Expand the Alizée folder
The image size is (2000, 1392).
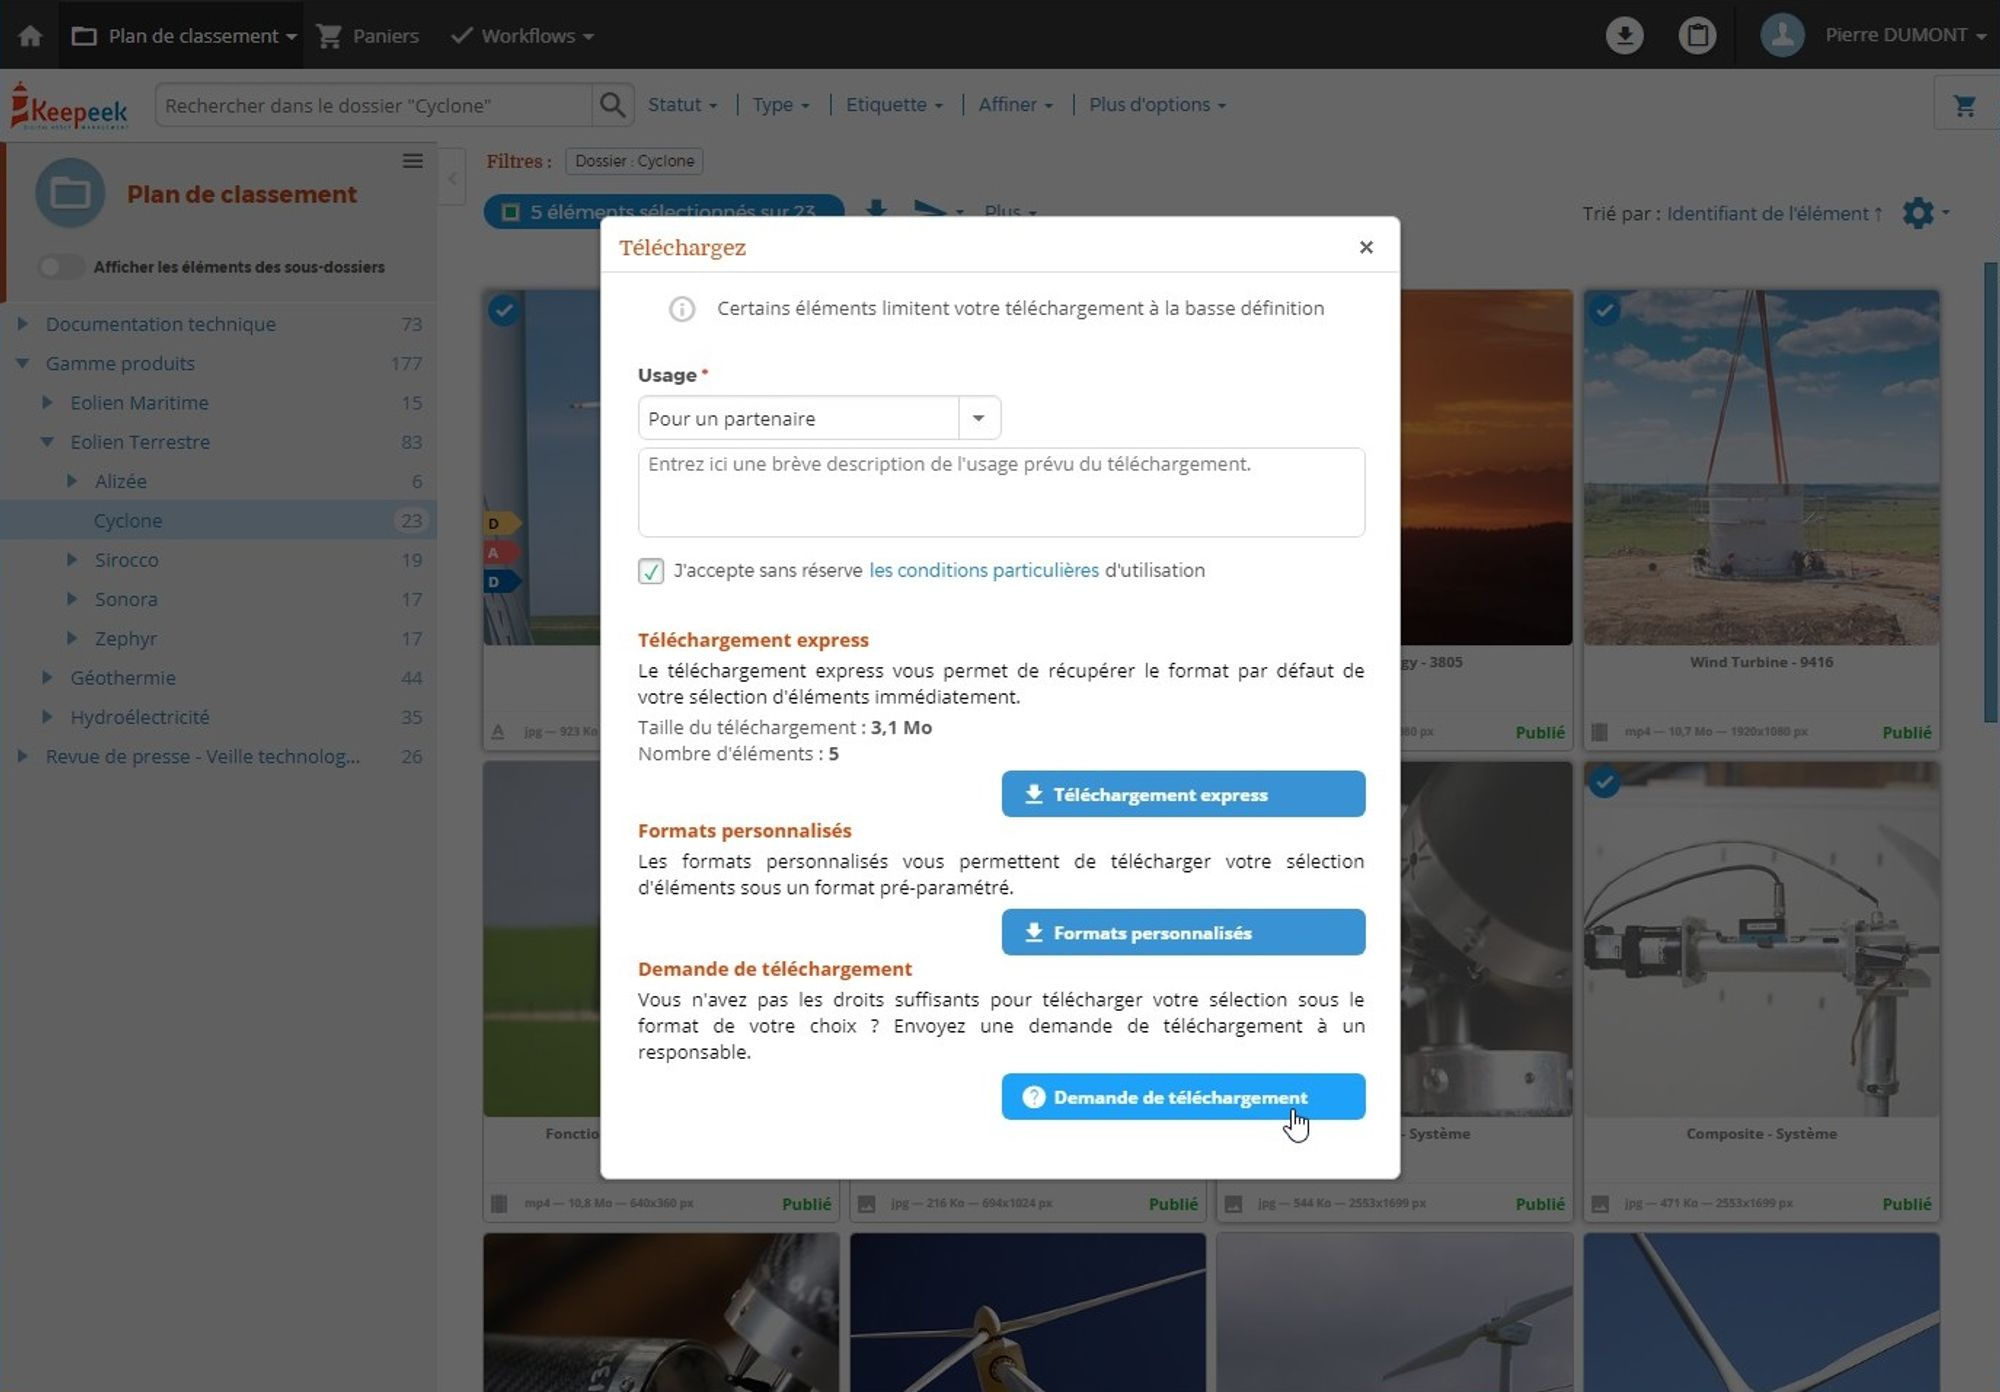tap(72, 481)
